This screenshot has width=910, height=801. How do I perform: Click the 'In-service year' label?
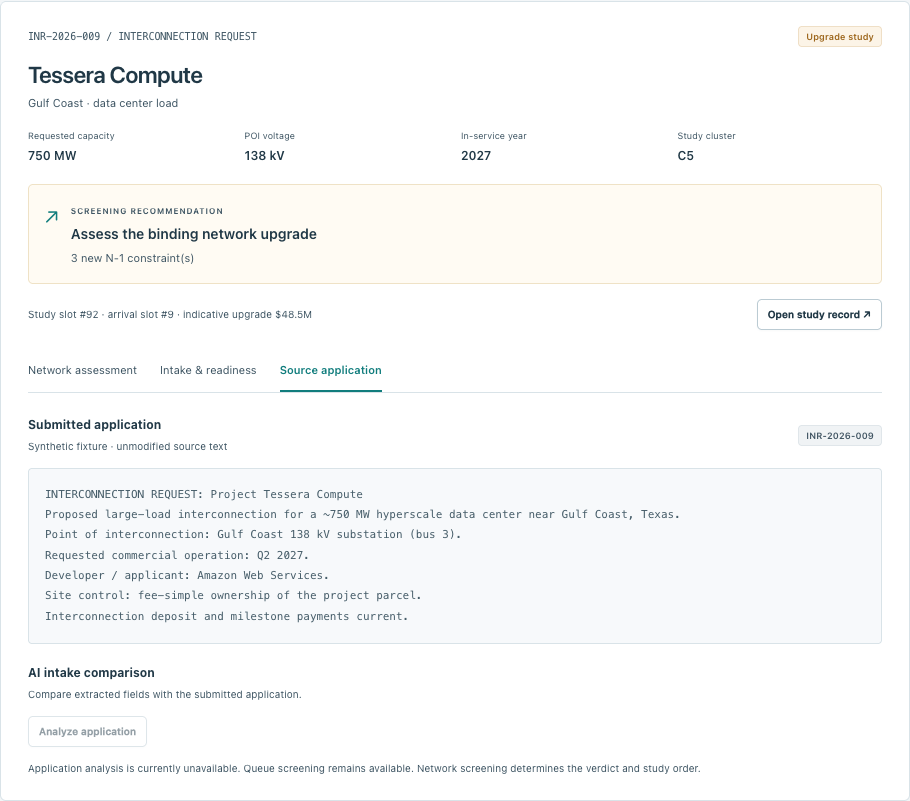(494, 136)
